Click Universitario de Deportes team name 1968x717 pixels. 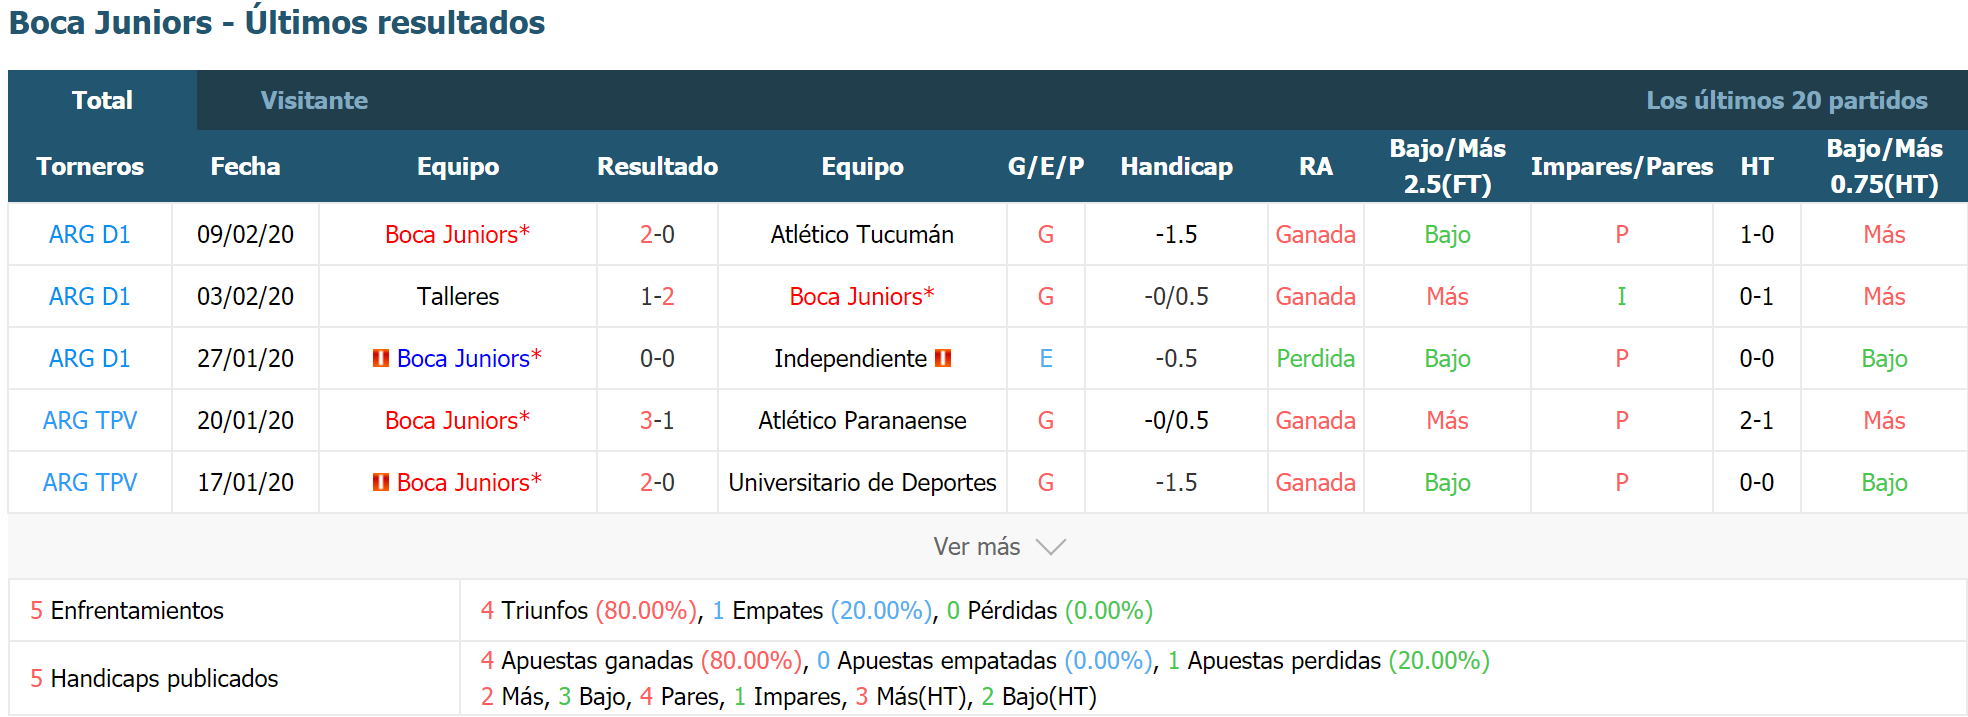point(862,482)
